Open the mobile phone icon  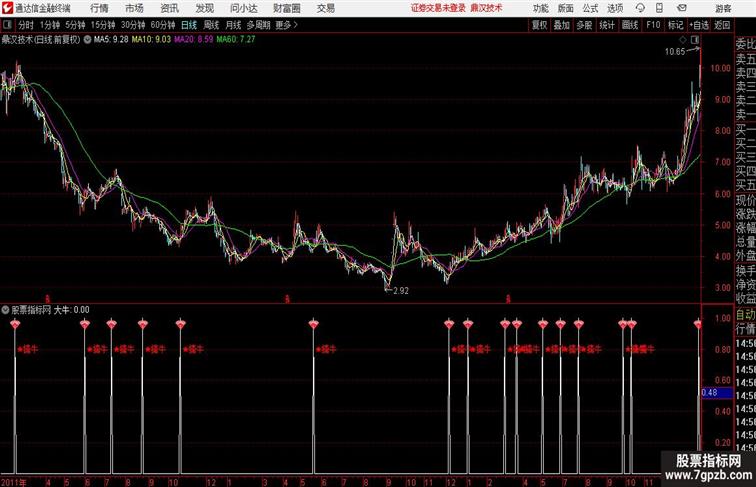click(659, 8)
